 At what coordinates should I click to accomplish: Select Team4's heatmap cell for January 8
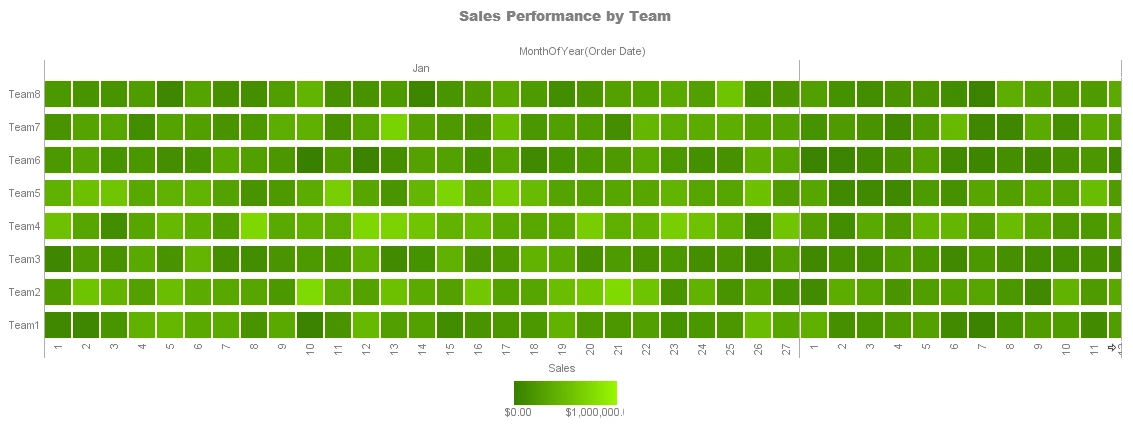(x=254, y=226)
